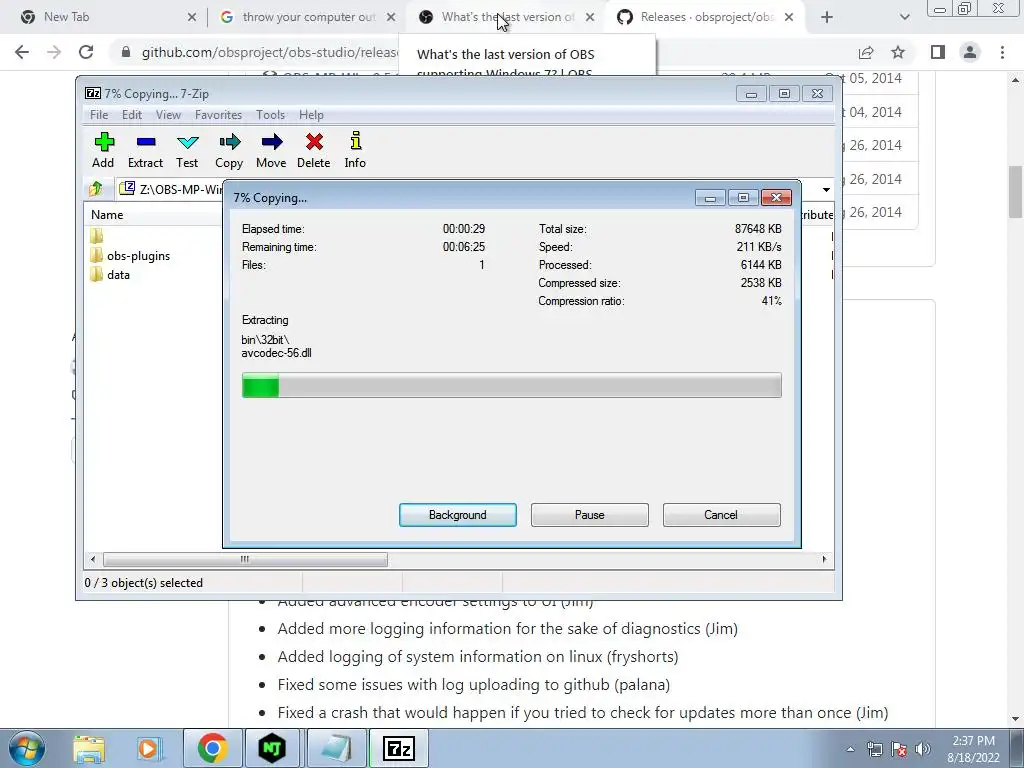Click the Move icon in 7-Zip toolbar
The height and width of the screenshot is (768, 1024).
[272, 142]
